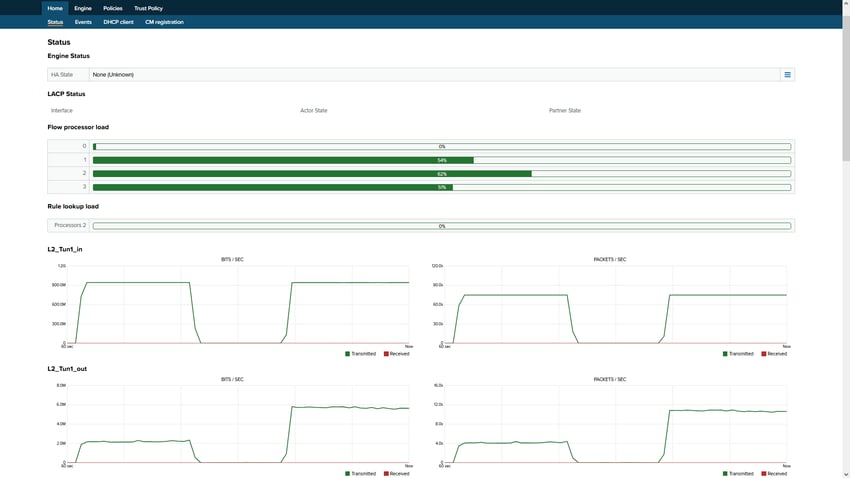This screenshot has height=478, width=850.
Task: Switch to the Events sub-tab
Action: 83,22
